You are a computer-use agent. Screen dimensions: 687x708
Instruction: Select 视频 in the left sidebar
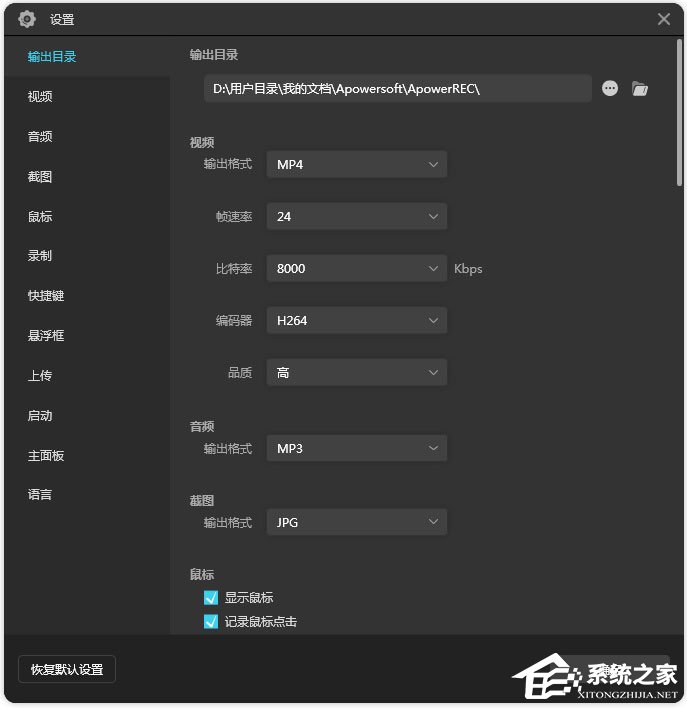pyautogui.click(x=40, y=97)
